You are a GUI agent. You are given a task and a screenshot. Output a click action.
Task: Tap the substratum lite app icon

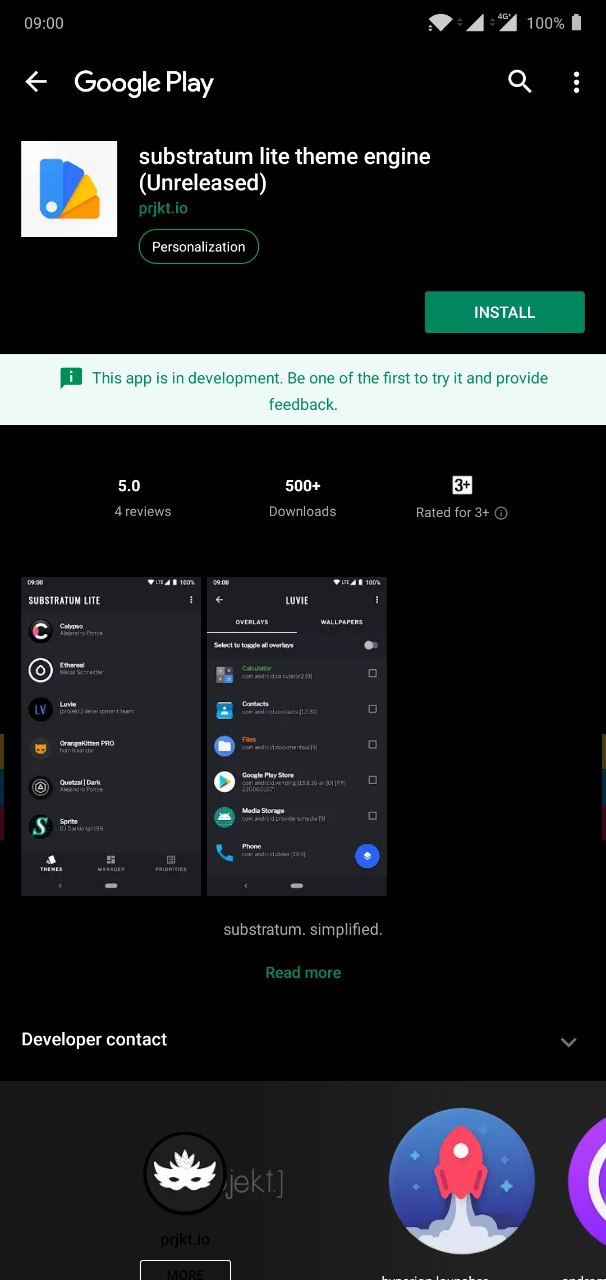(69, 189)
